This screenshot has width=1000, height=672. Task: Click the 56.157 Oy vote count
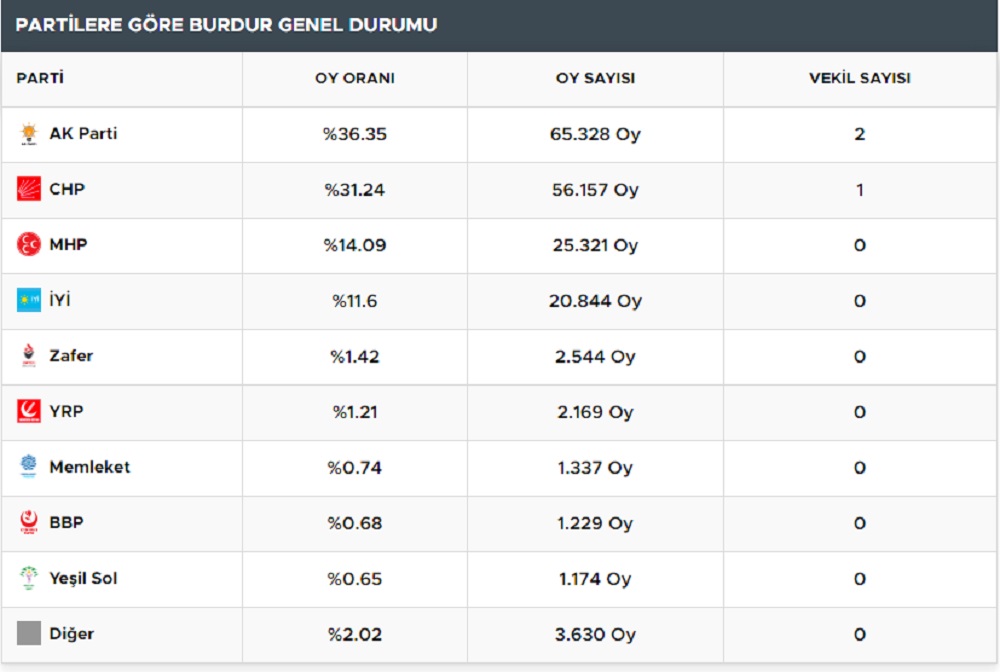595,189
